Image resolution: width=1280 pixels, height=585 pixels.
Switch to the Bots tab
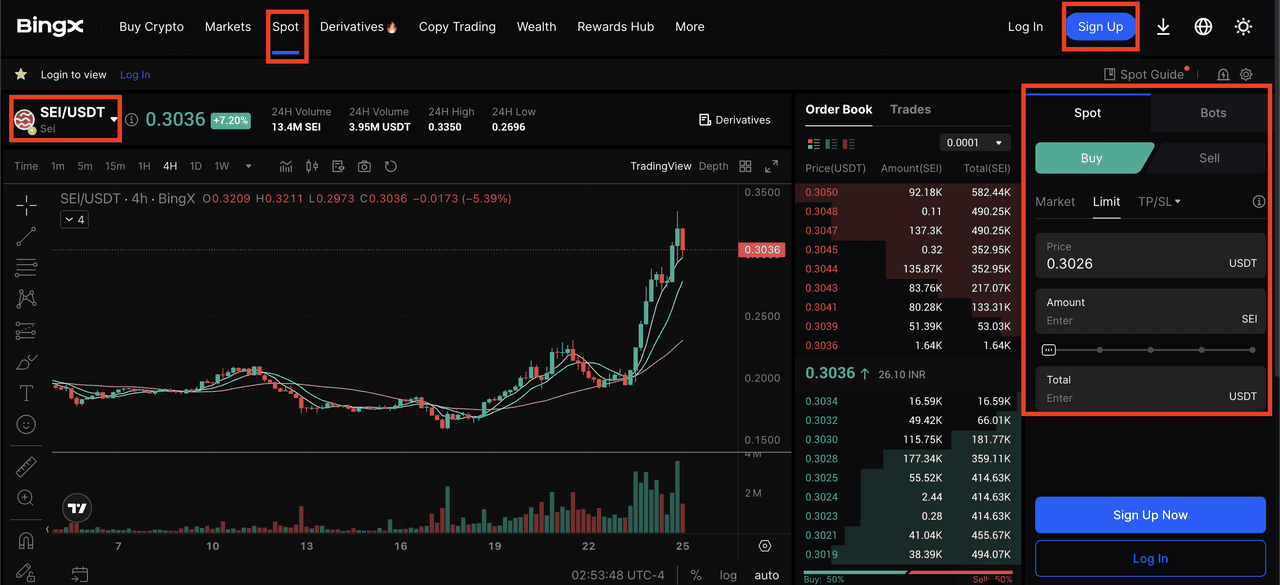pyautogui.click(x=1213, y=113)
